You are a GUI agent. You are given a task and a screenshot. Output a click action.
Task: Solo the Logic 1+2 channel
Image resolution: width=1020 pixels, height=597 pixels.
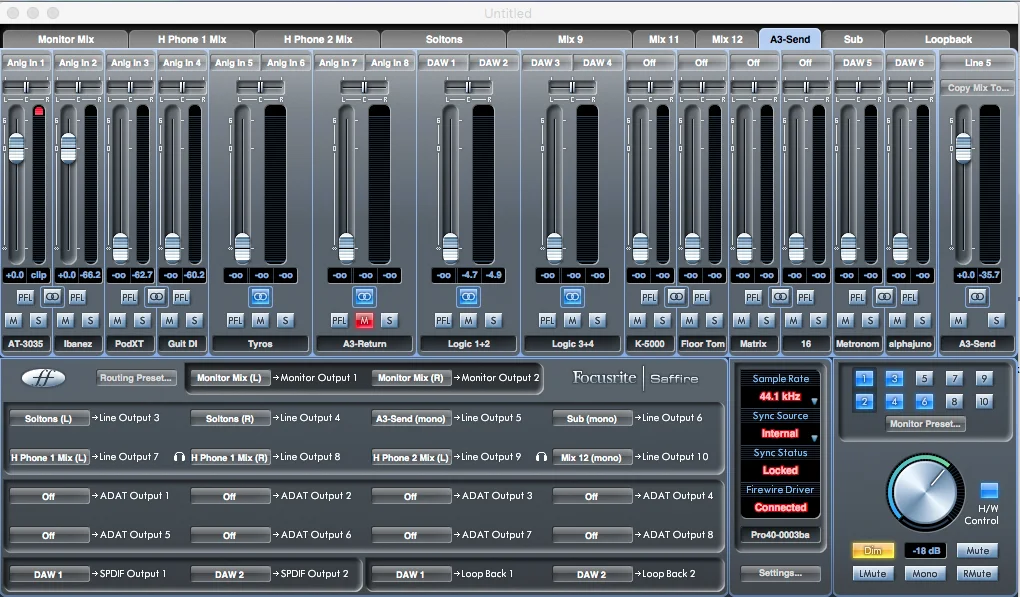[x=493, y=320]
